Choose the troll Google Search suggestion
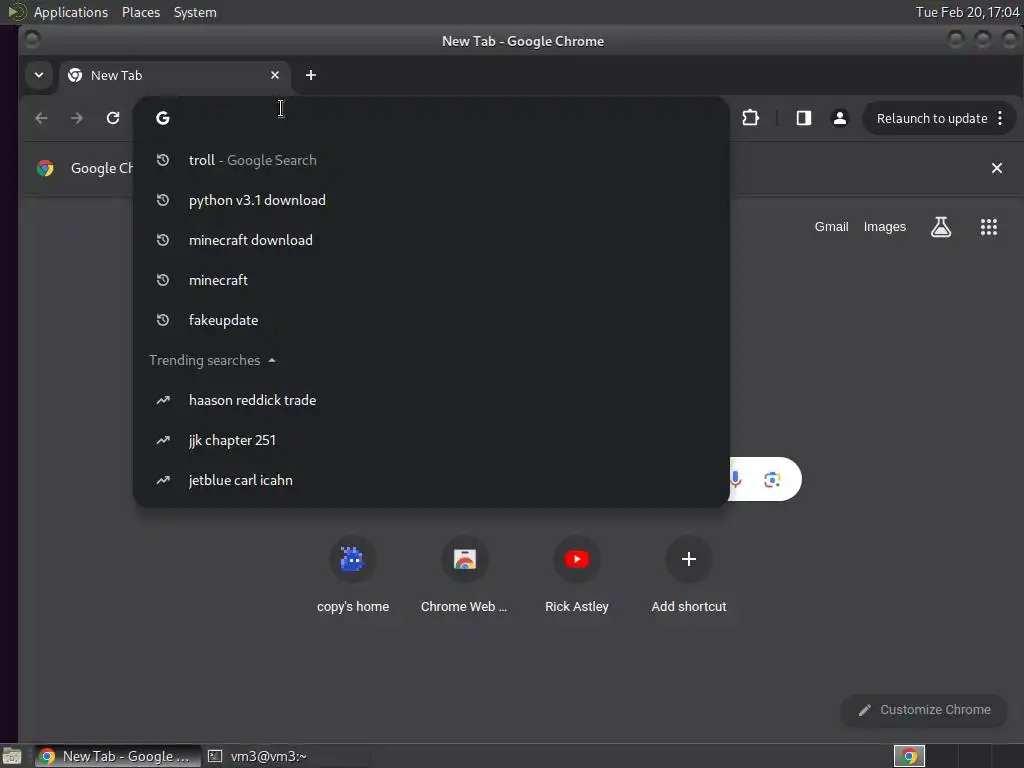 click(x=431, y=160)
